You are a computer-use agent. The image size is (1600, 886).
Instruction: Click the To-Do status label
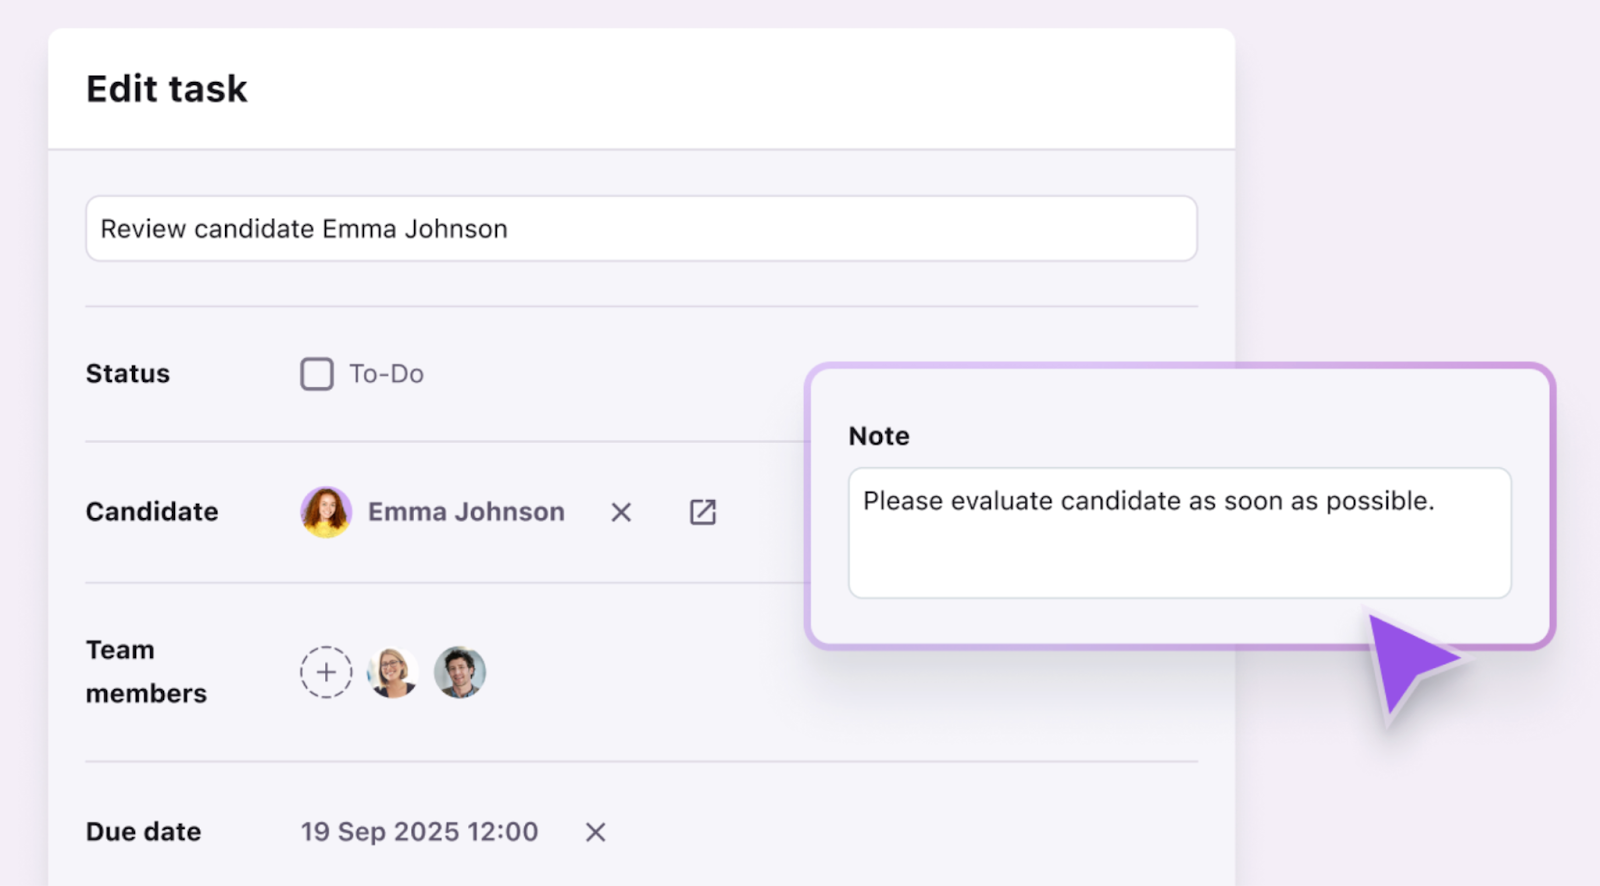coord(386,374)
